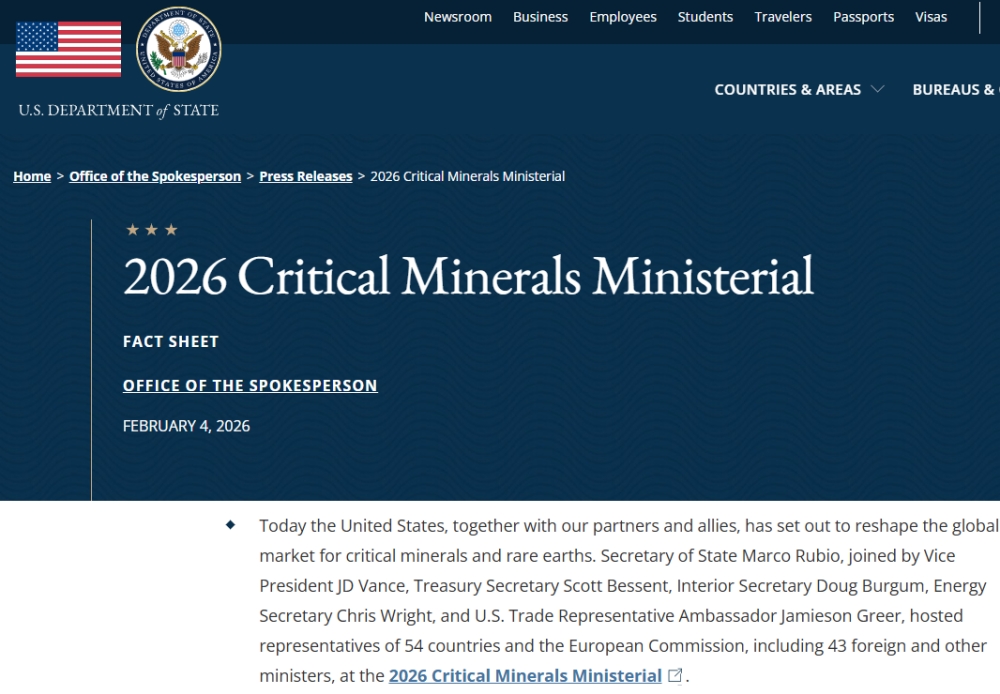
Task: Click the U.S. Department of State wordmark
Action: point(118,111)
